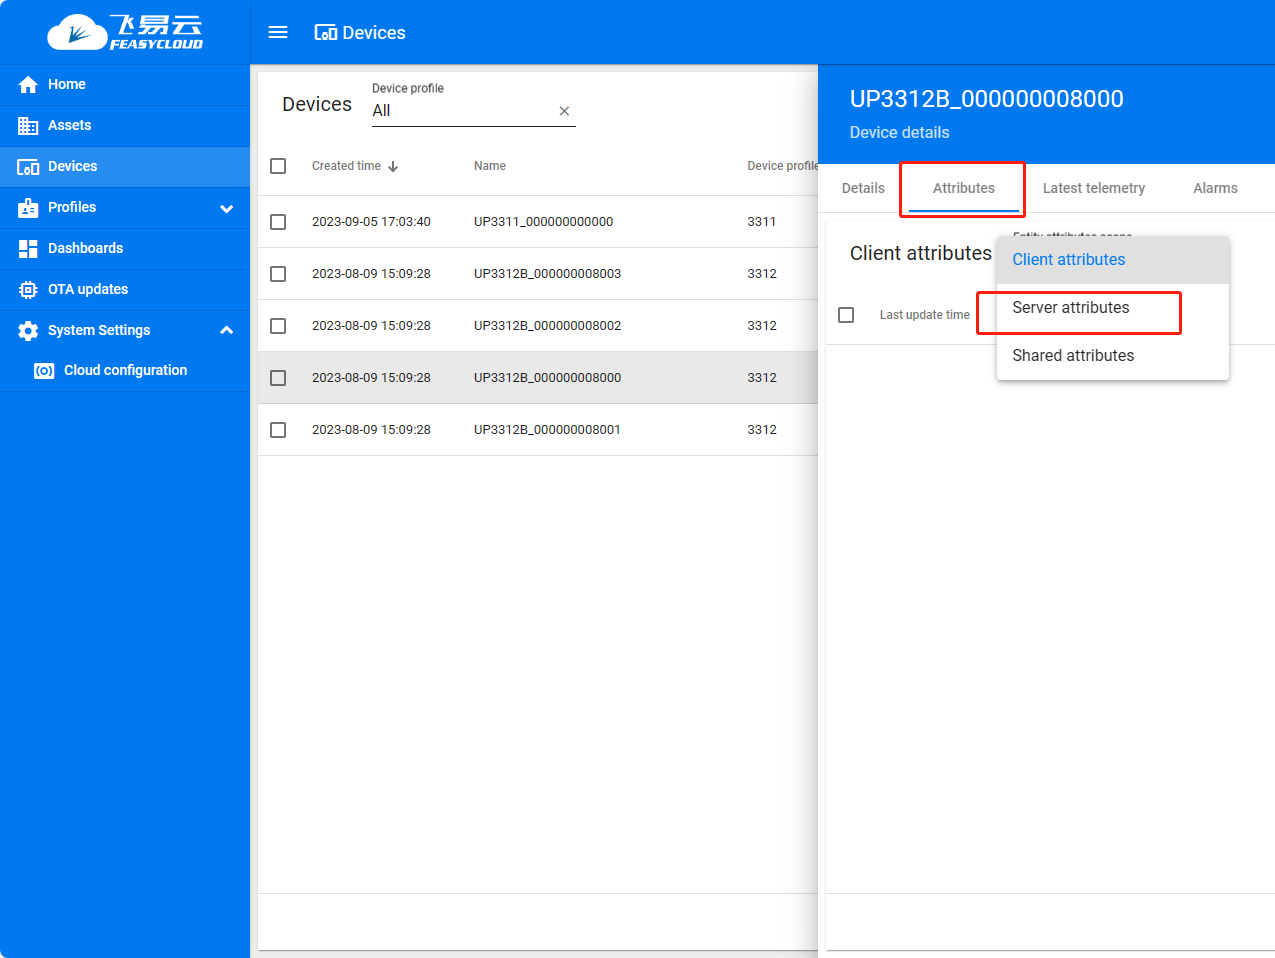Click the hamburger menu icon
Viewport: 1275px width, 958px height.
[x=278, y=32]
